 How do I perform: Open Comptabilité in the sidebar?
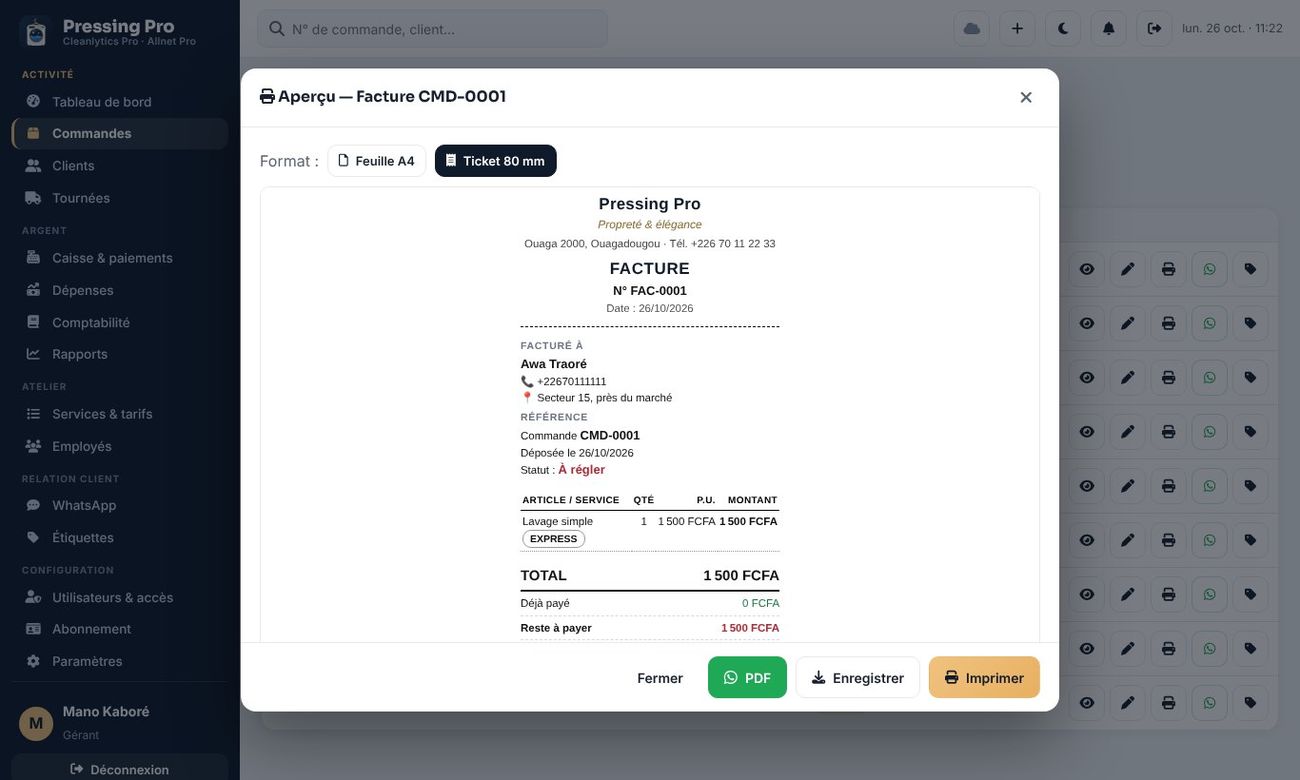[120, 322]
